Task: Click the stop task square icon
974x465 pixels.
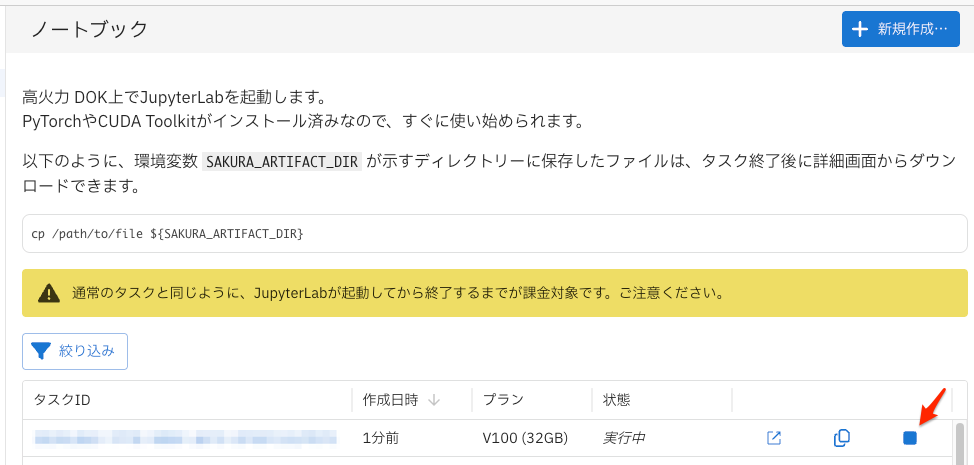Action: pos(909,438)
